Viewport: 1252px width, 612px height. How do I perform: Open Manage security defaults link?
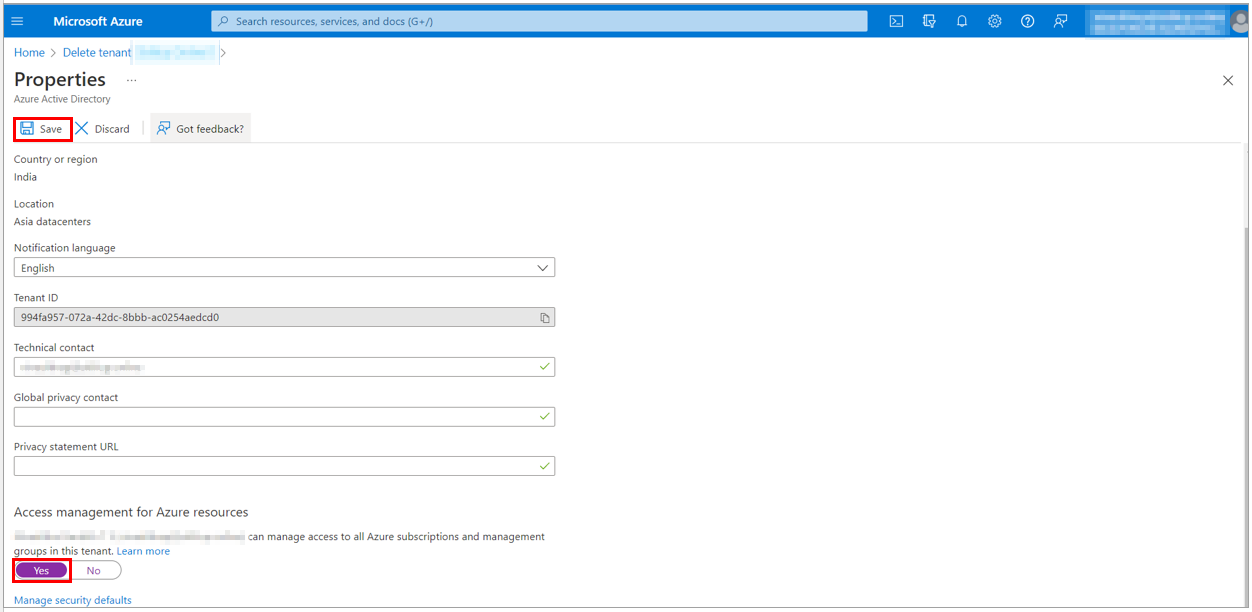(x=73, y=600)
